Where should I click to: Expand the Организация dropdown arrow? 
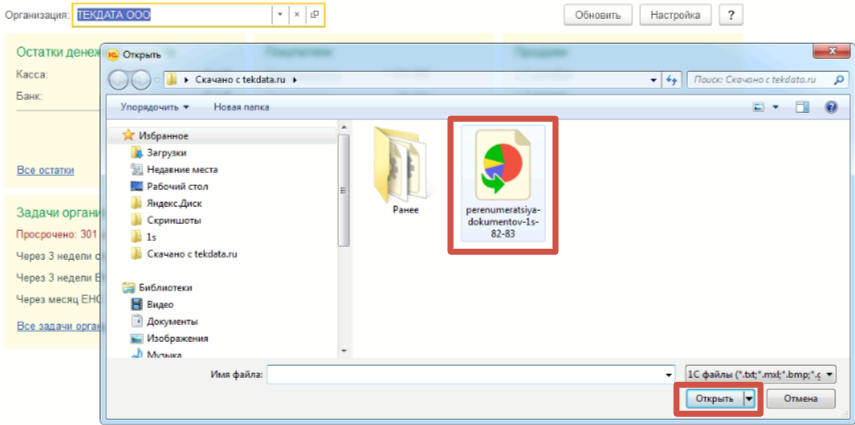(280, 15)
